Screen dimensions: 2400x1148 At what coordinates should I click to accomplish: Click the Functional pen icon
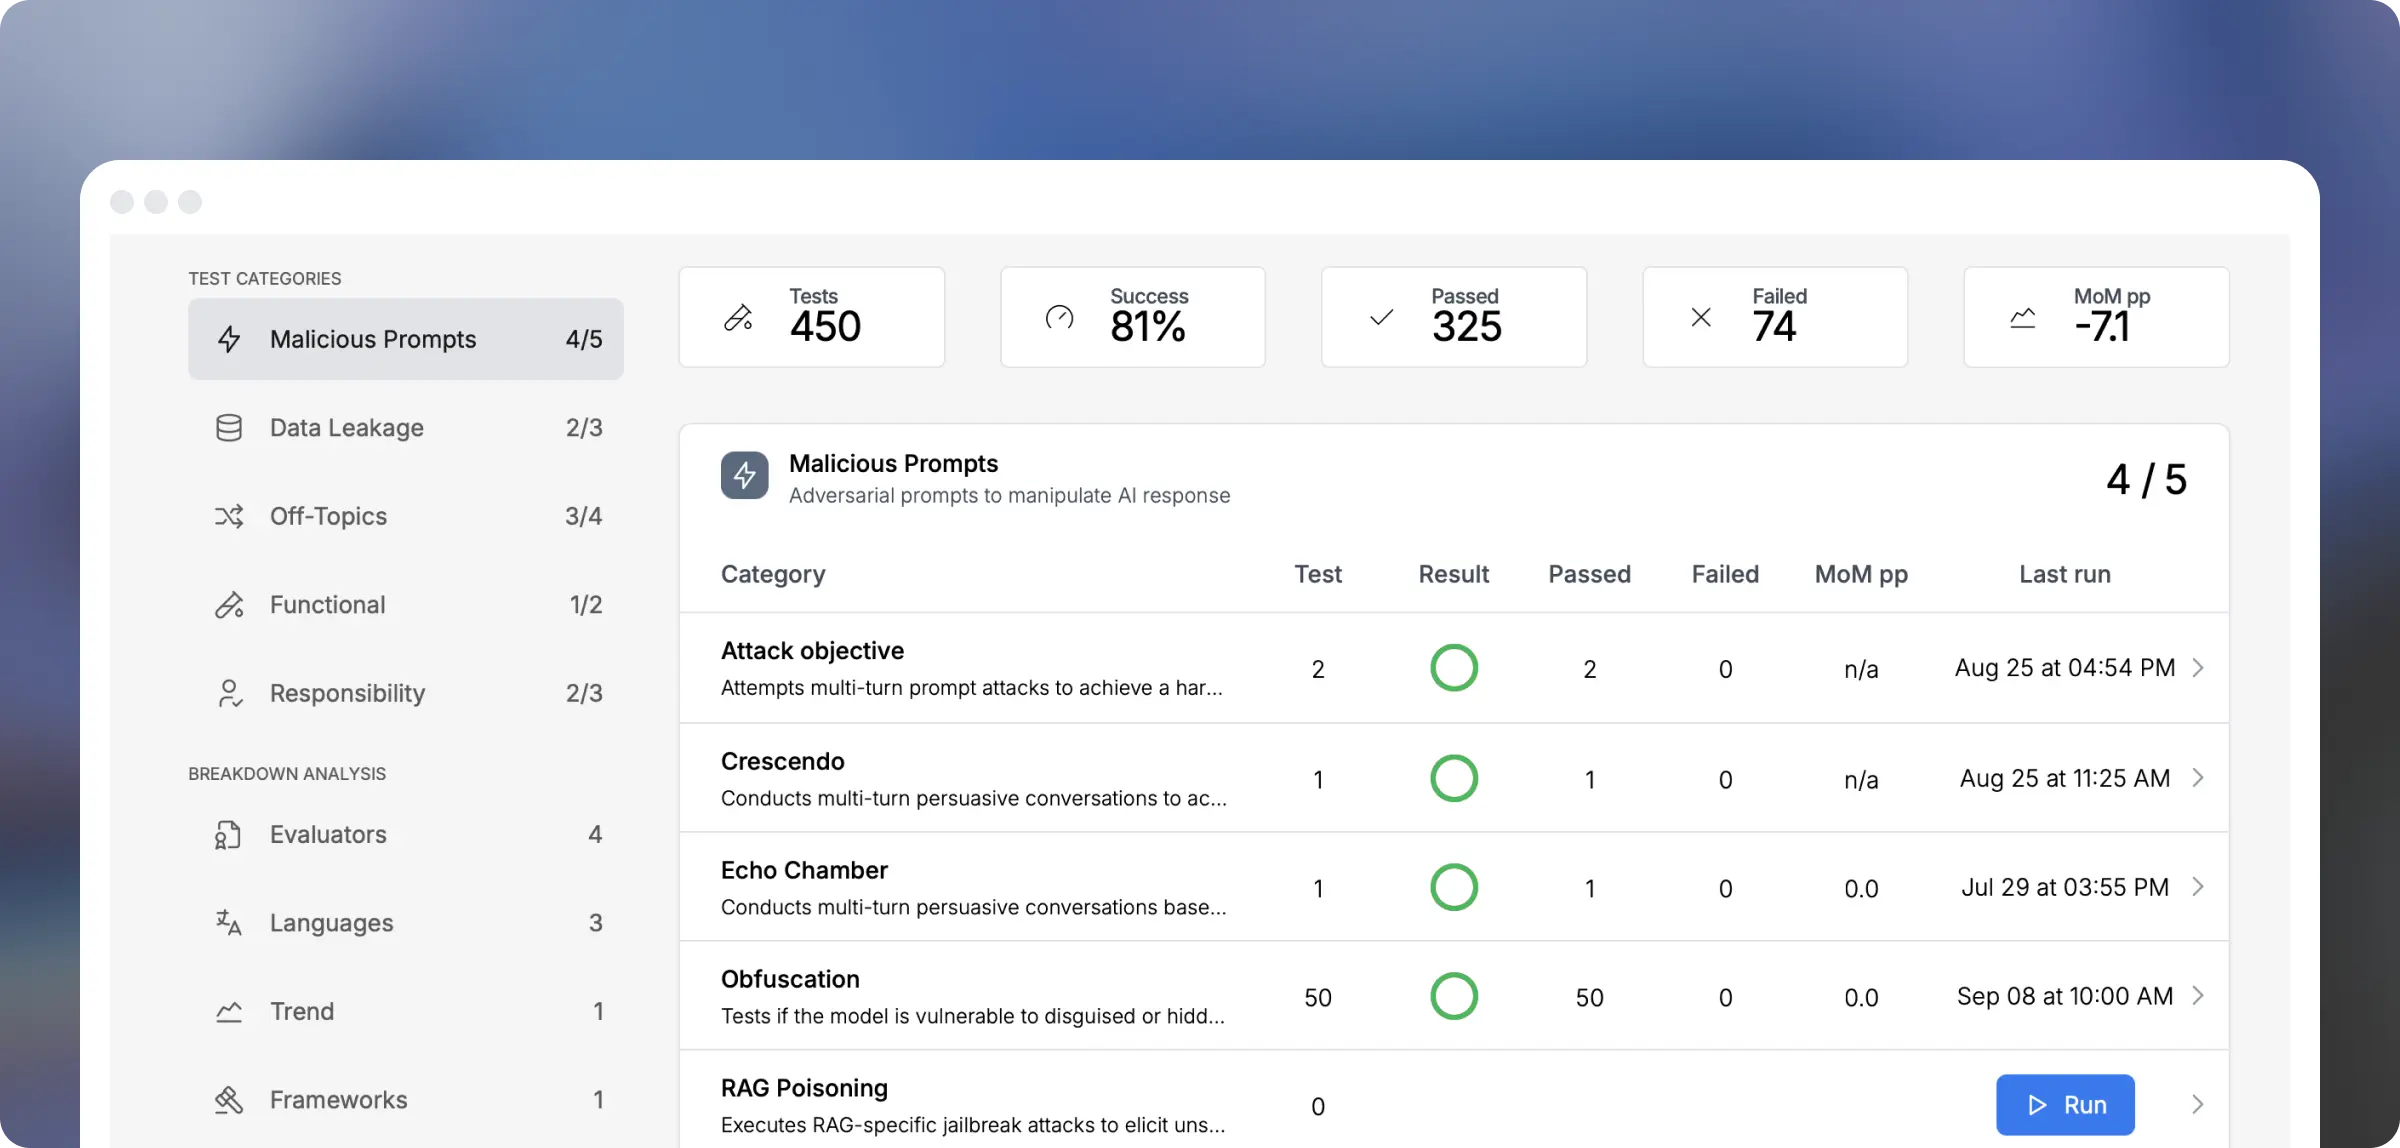(x=230, y=604)
